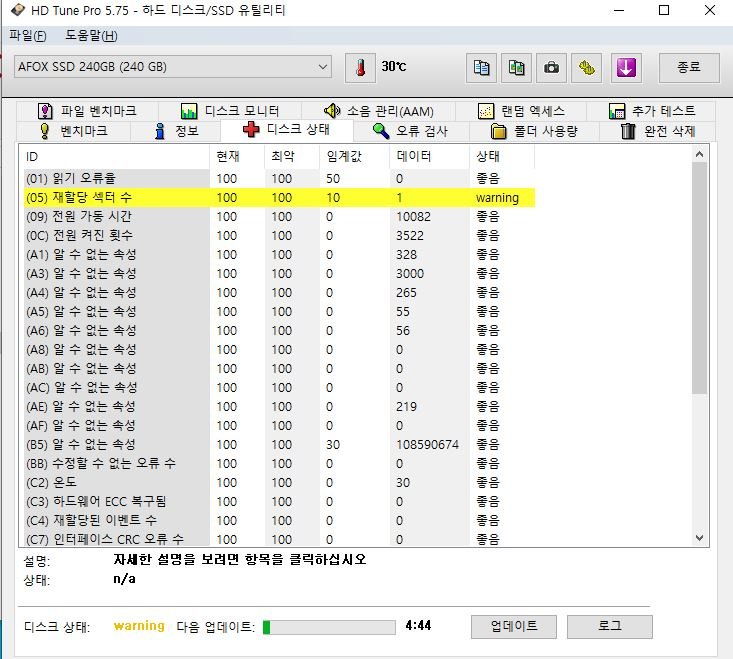Select the highlighted 재할당 섹터 수 warning row

[280, 198]
